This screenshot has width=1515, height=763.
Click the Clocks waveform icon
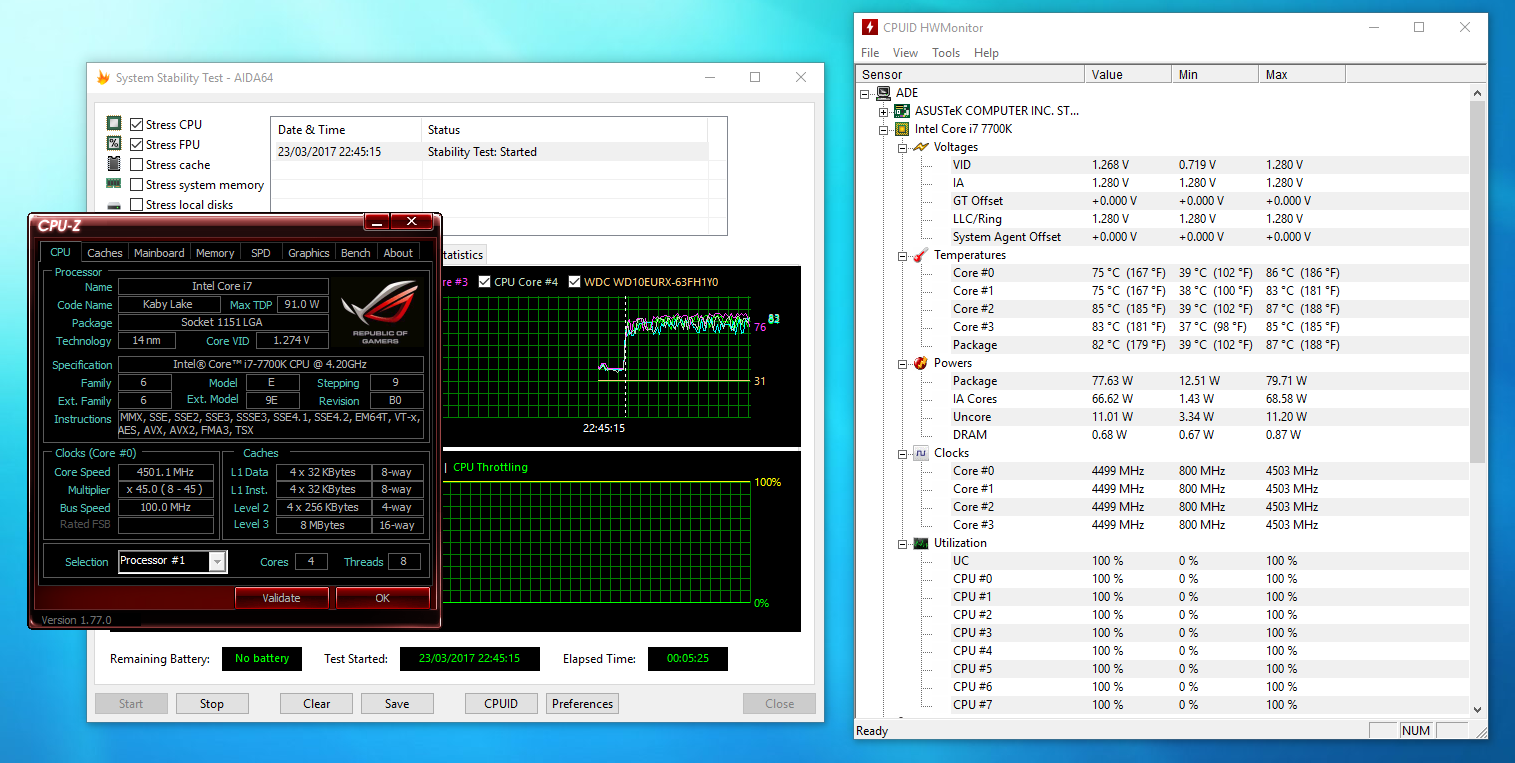tap(921, 453)
